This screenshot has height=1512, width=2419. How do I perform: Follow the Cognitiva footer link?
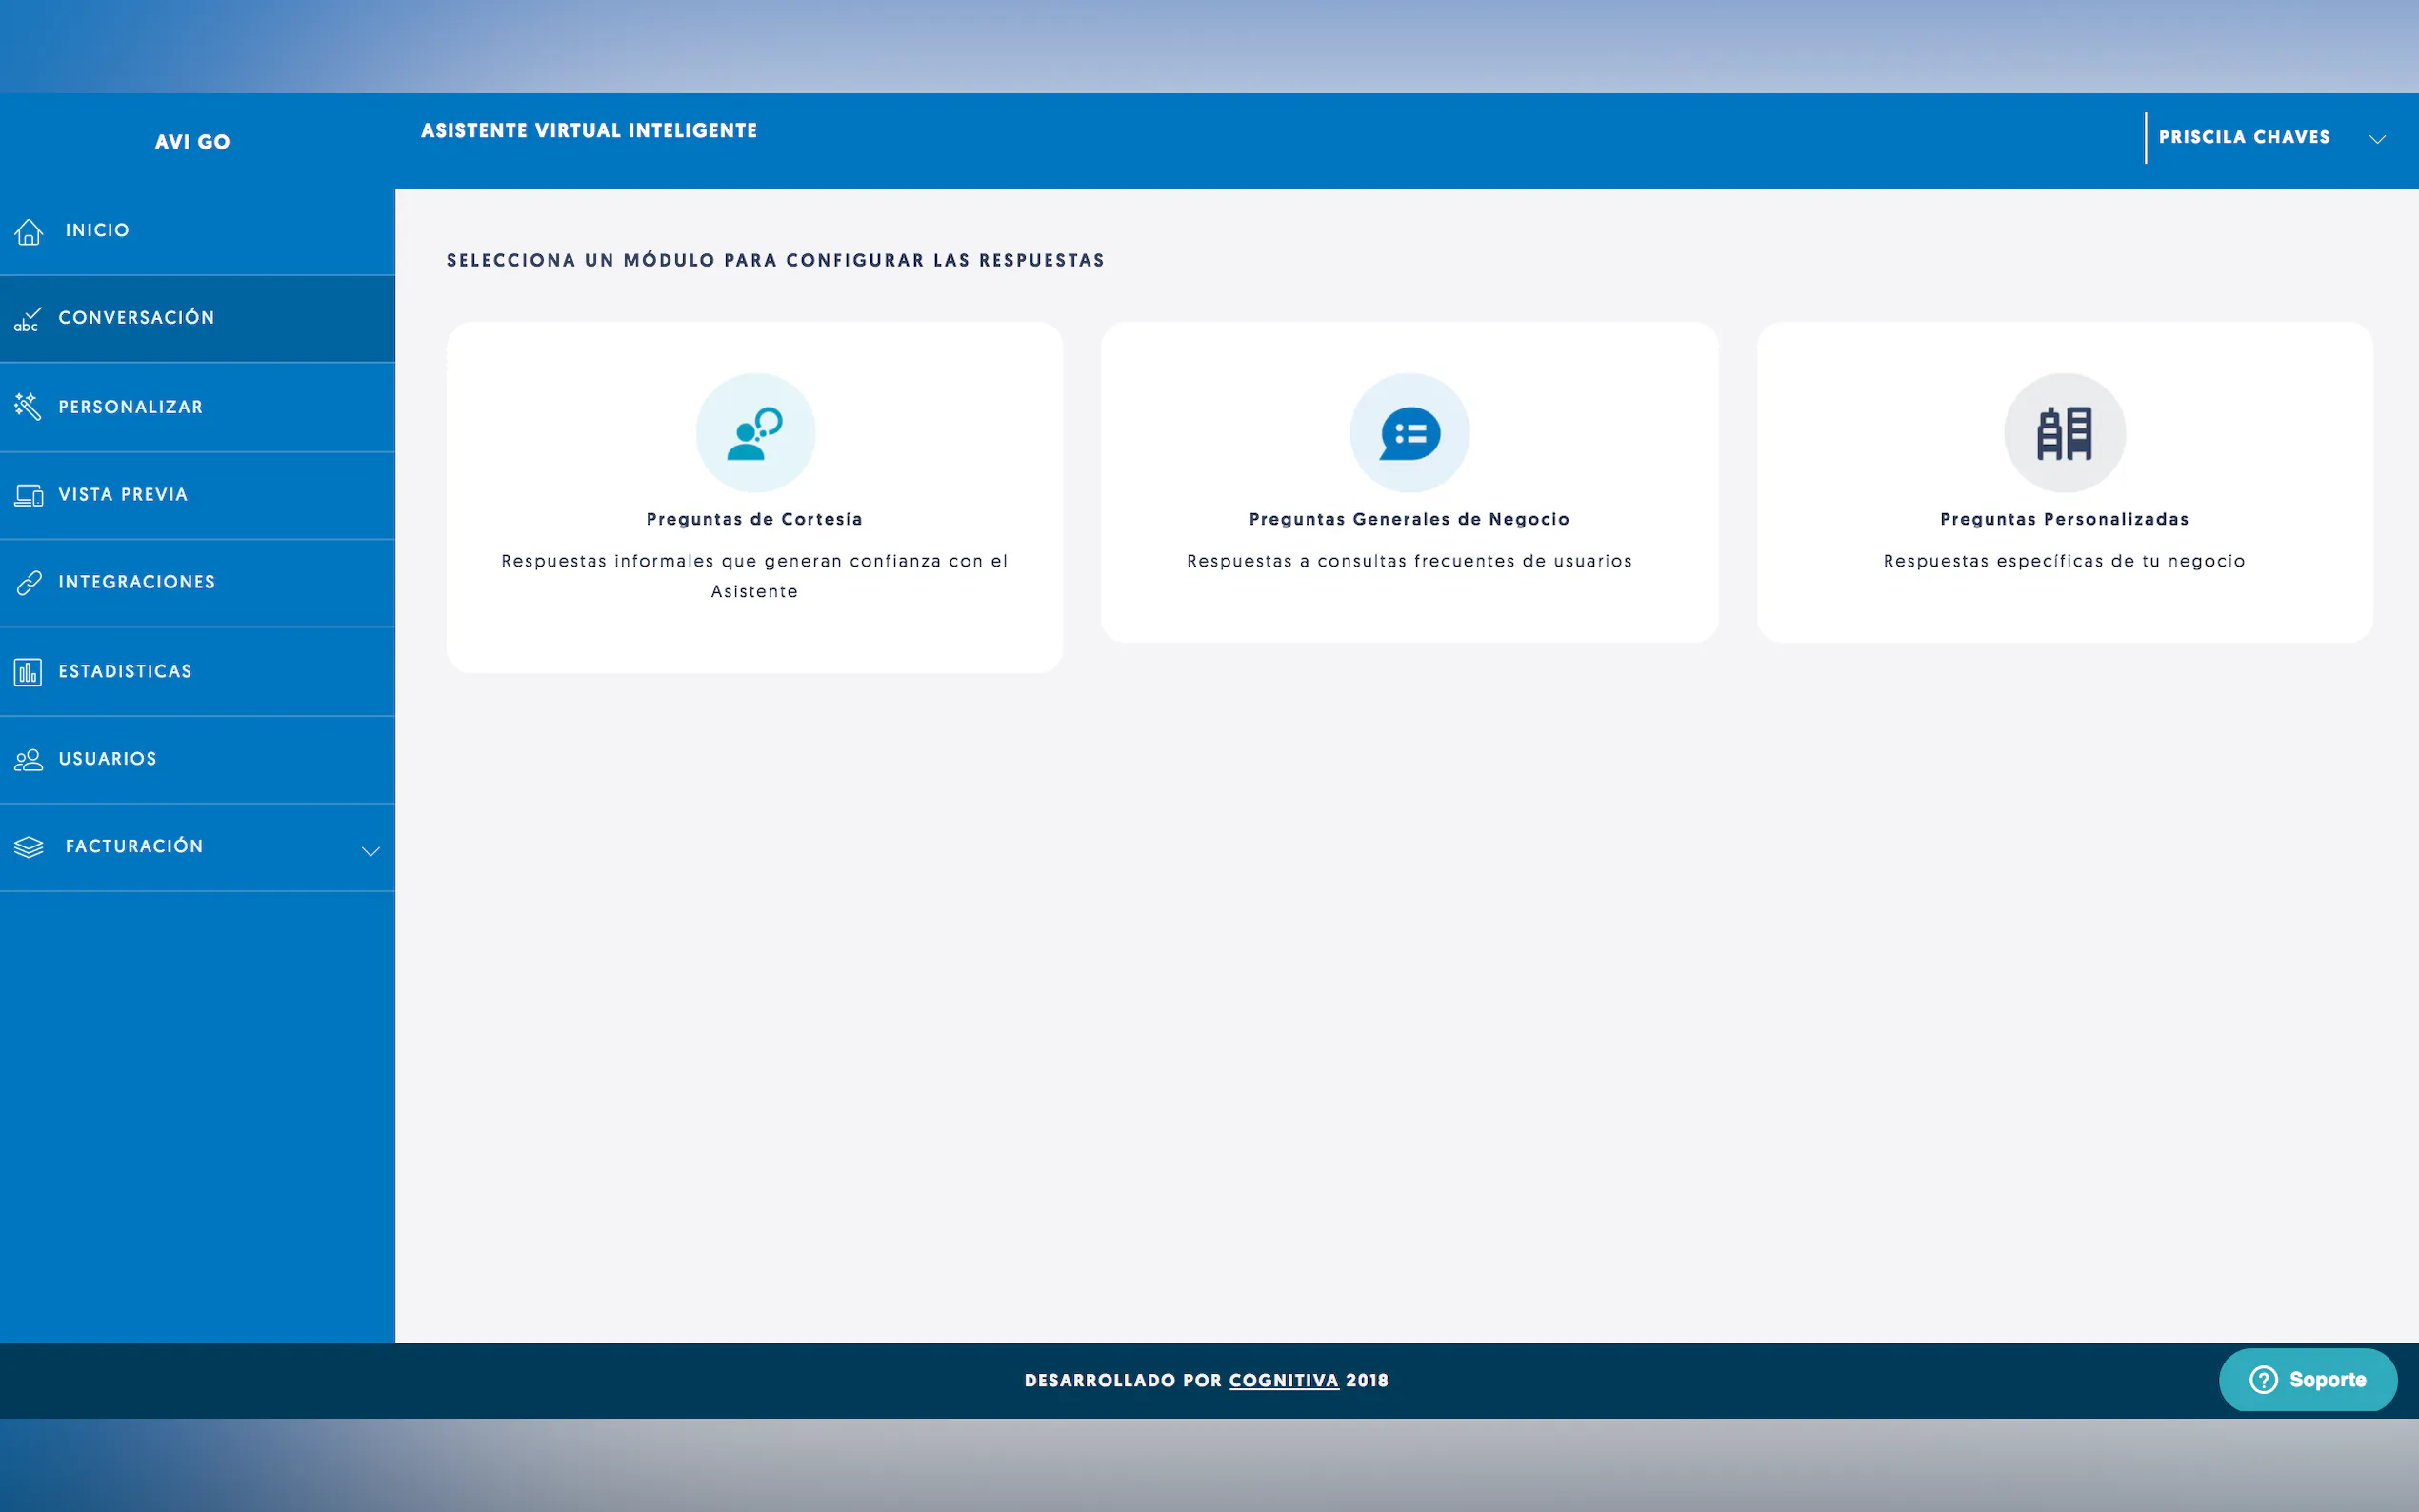(x=1283, y=1380)
